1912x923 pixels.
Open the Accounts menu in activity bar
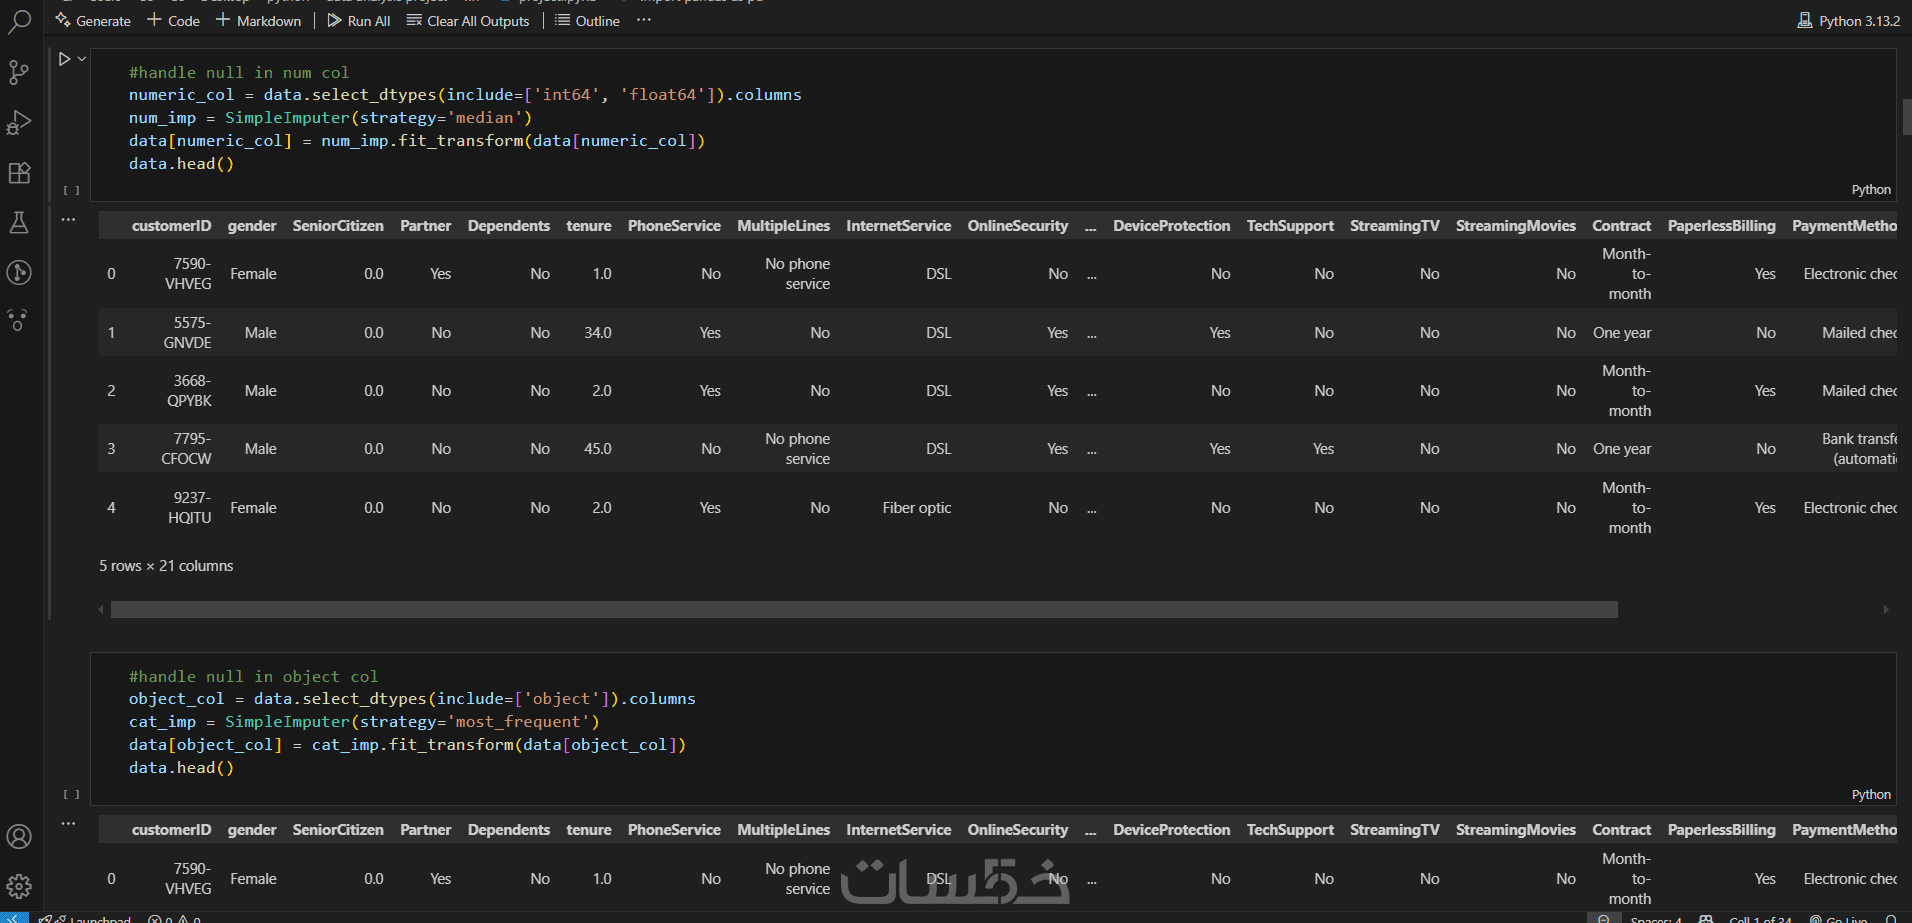(x=19, y=836)
